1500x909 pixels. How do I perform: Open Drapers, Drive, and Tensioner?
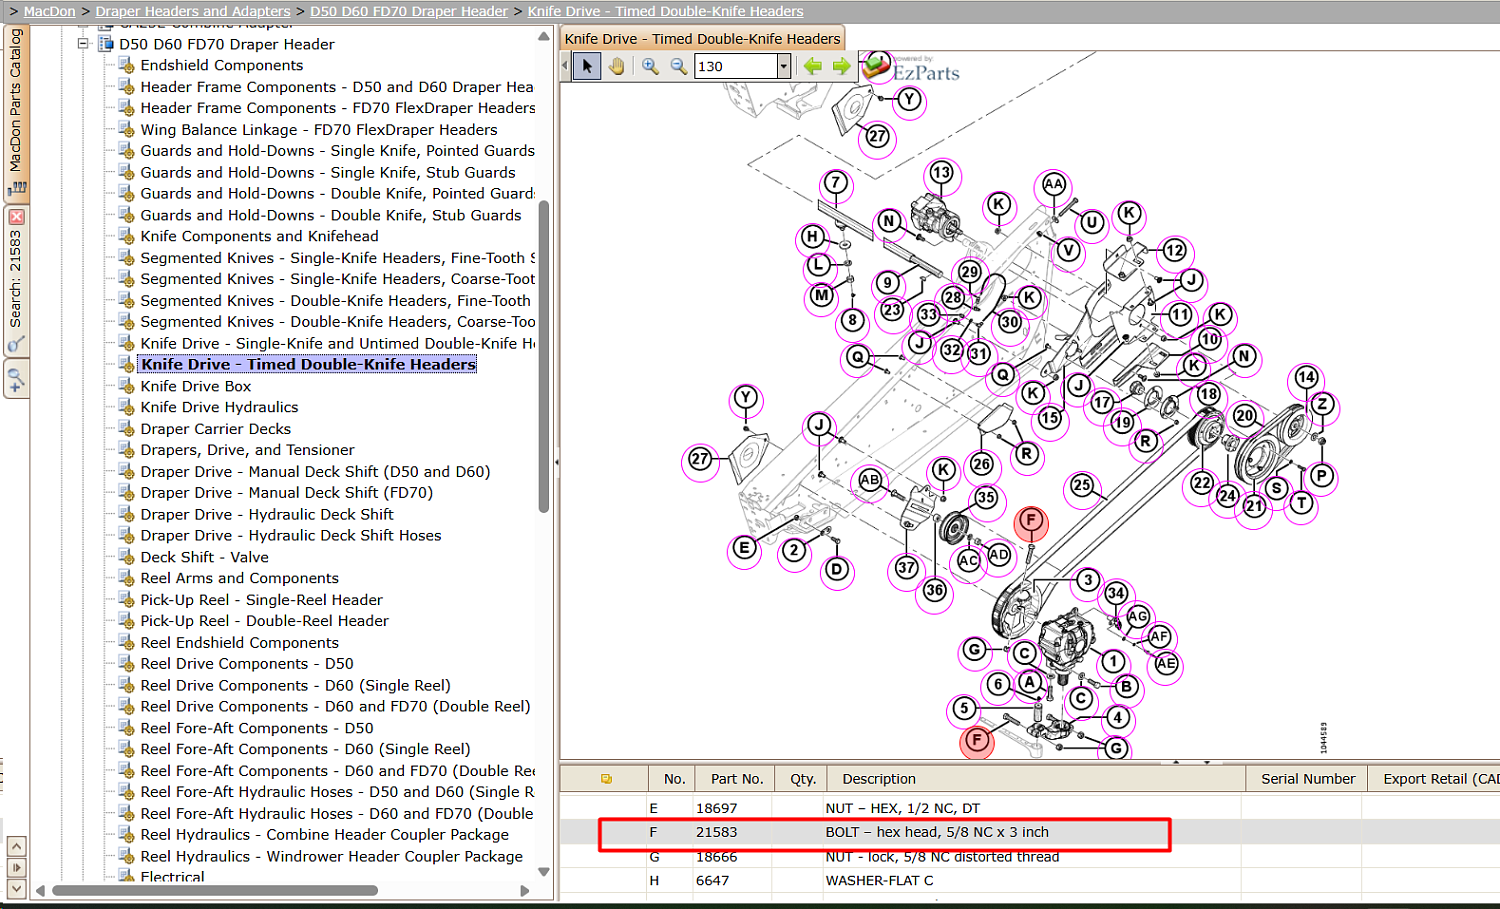pos(248,450)
